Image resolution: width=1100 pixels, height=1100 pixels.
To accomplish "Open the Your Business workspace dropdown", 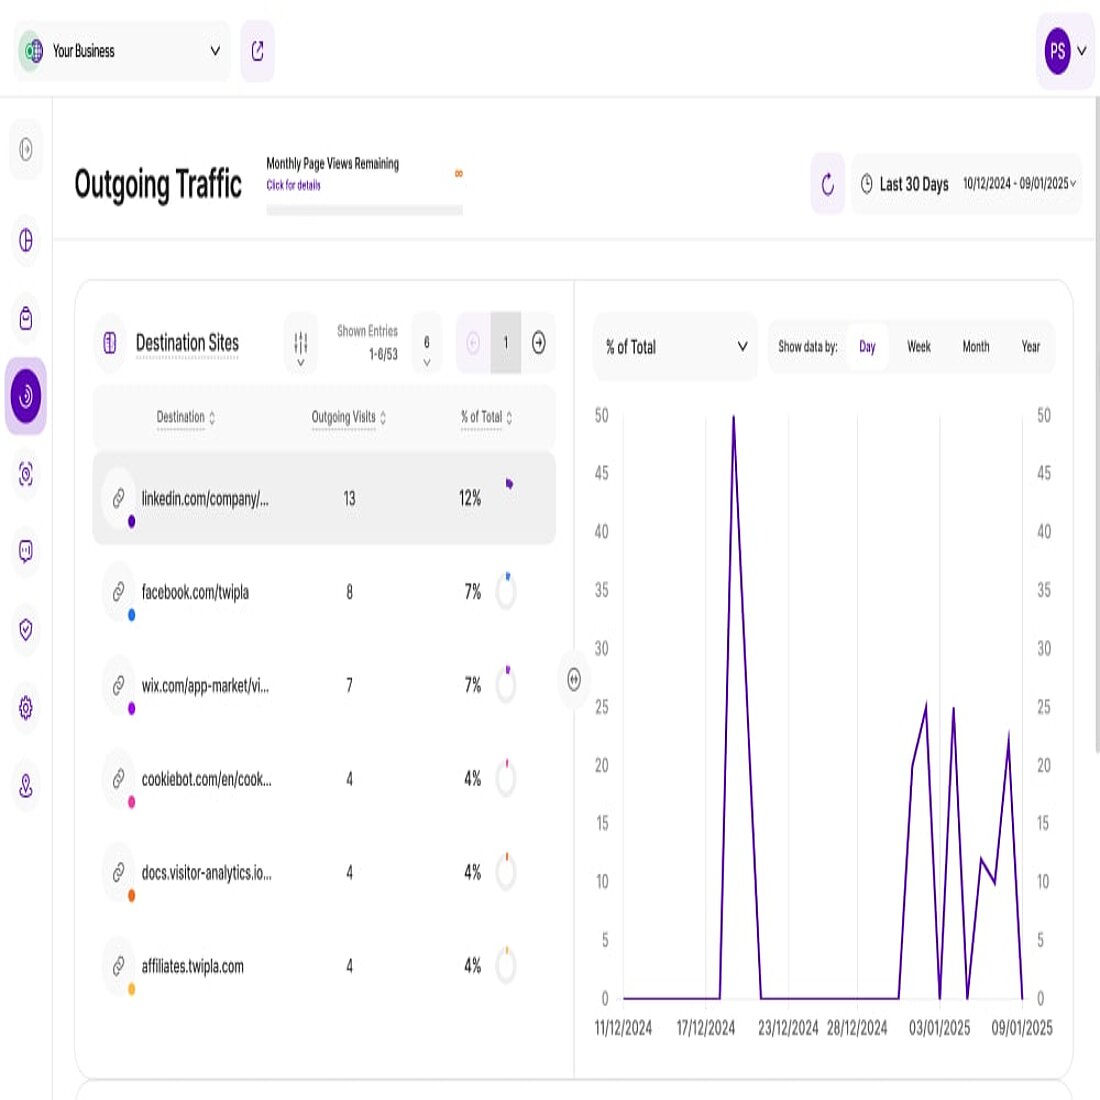I will [x=120, y=51].
